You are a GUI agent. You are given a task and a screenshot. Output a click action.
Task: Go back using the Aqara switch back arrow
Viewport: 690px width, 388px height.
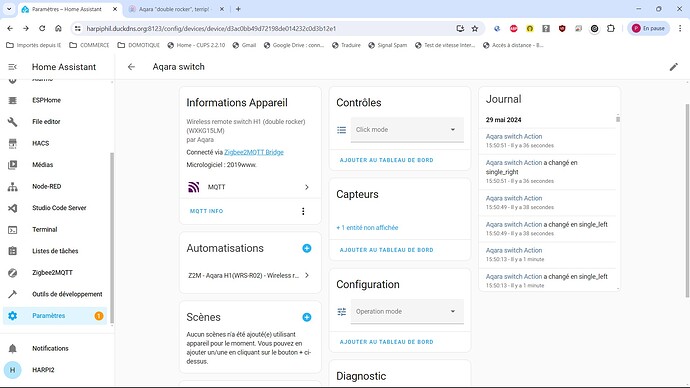(x=131, y=67)
